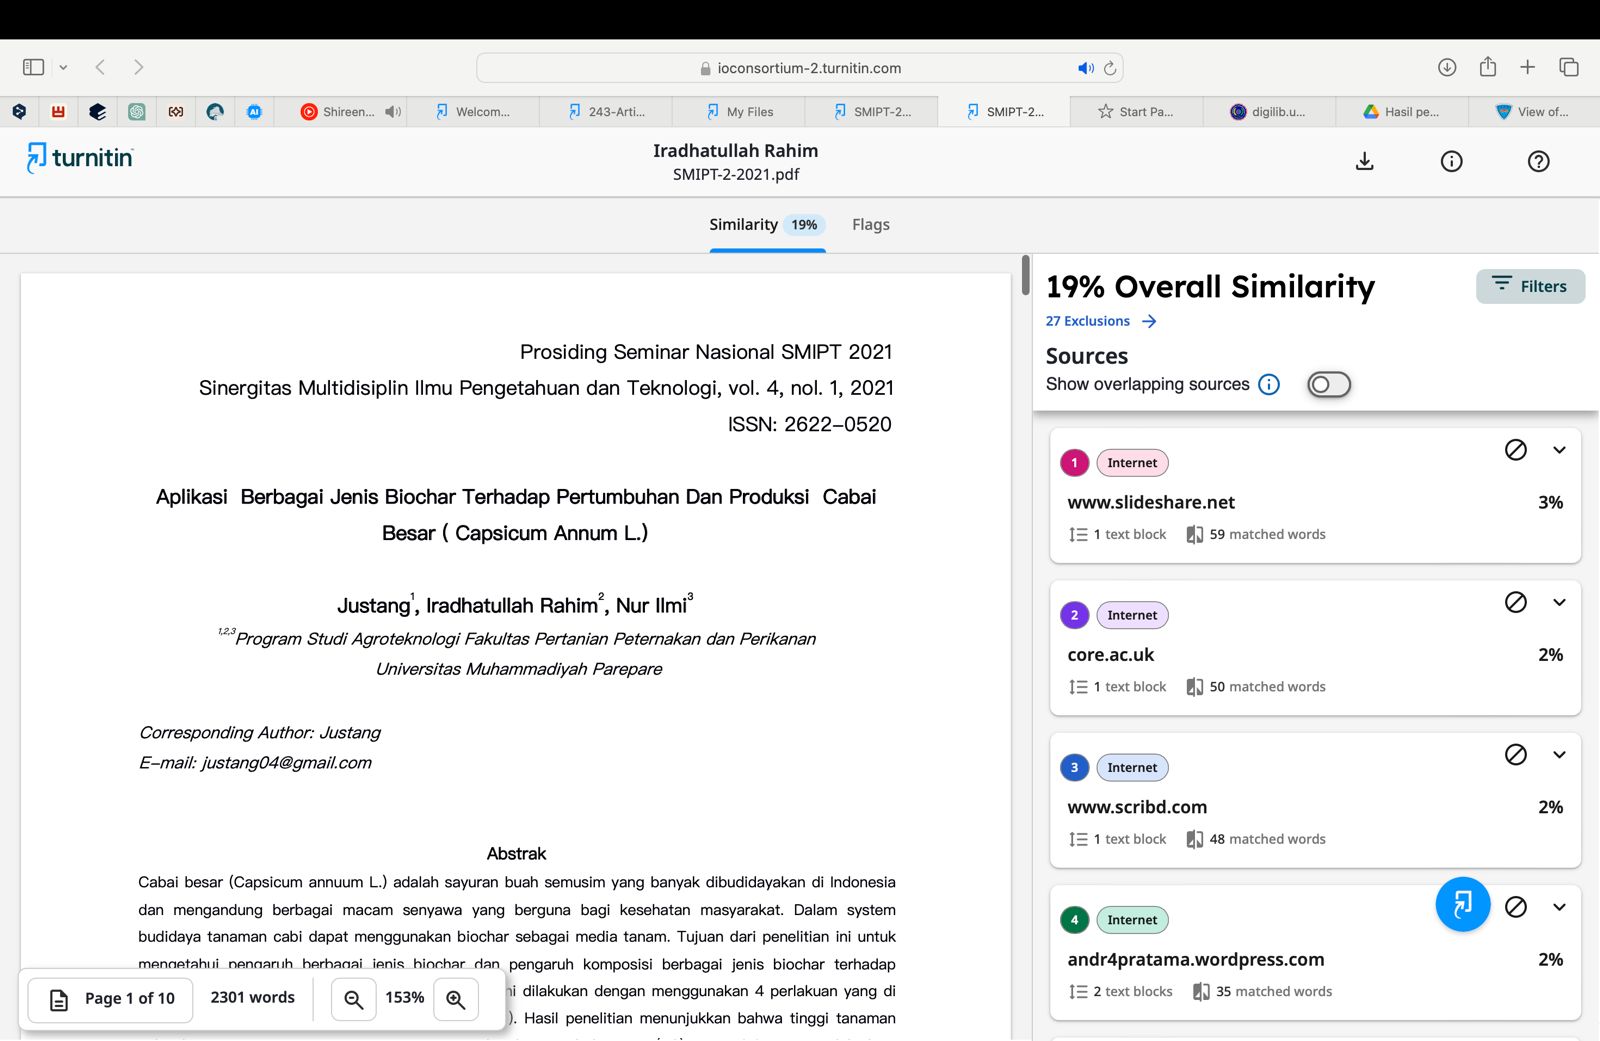Exclude www.slideshare.net source
Viewport: 1600px width, 1041px height.
pos(1516,450)
